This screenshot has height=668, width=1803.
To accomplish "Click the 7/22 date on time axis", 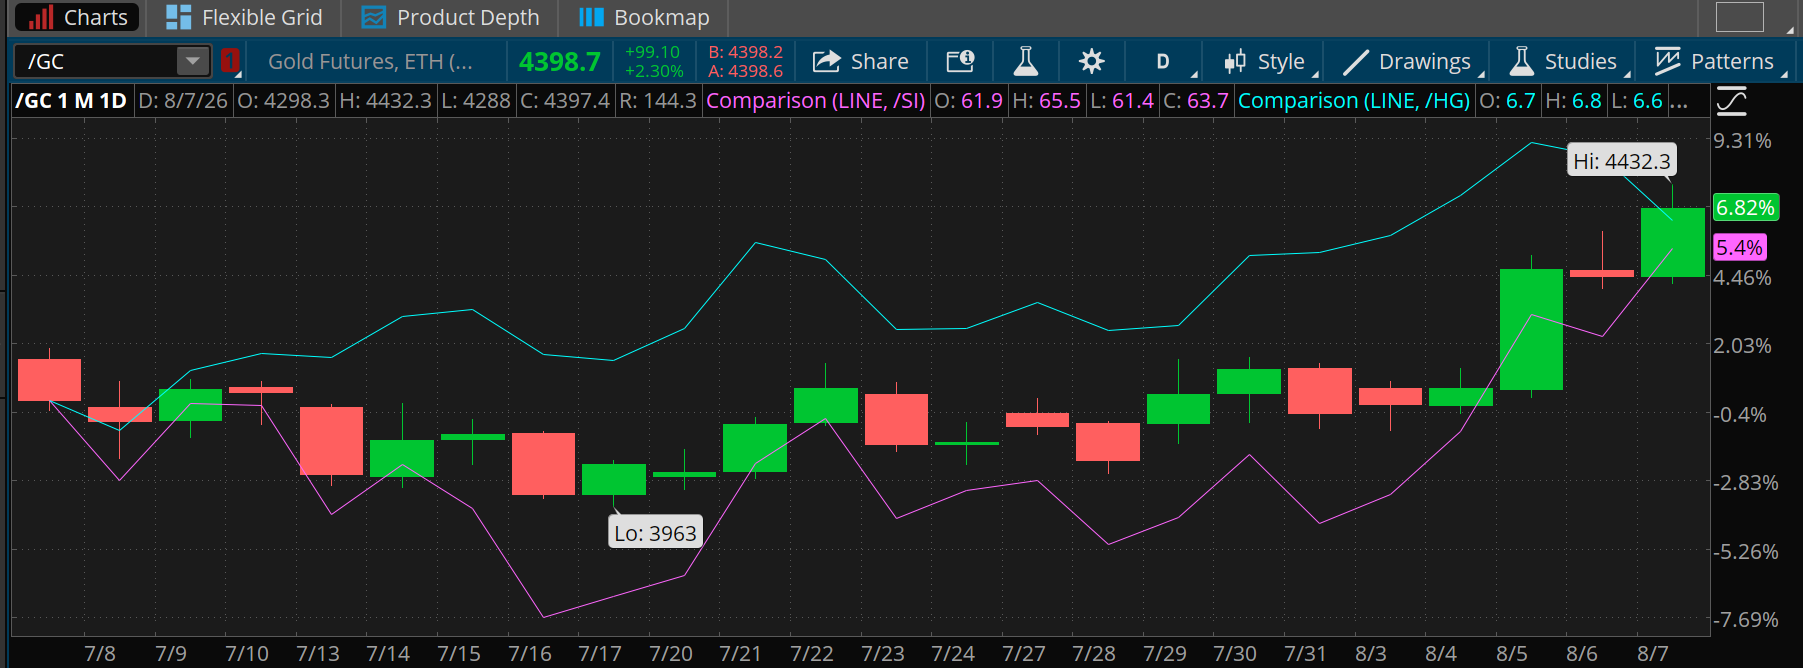I will (x=811, y=654).
